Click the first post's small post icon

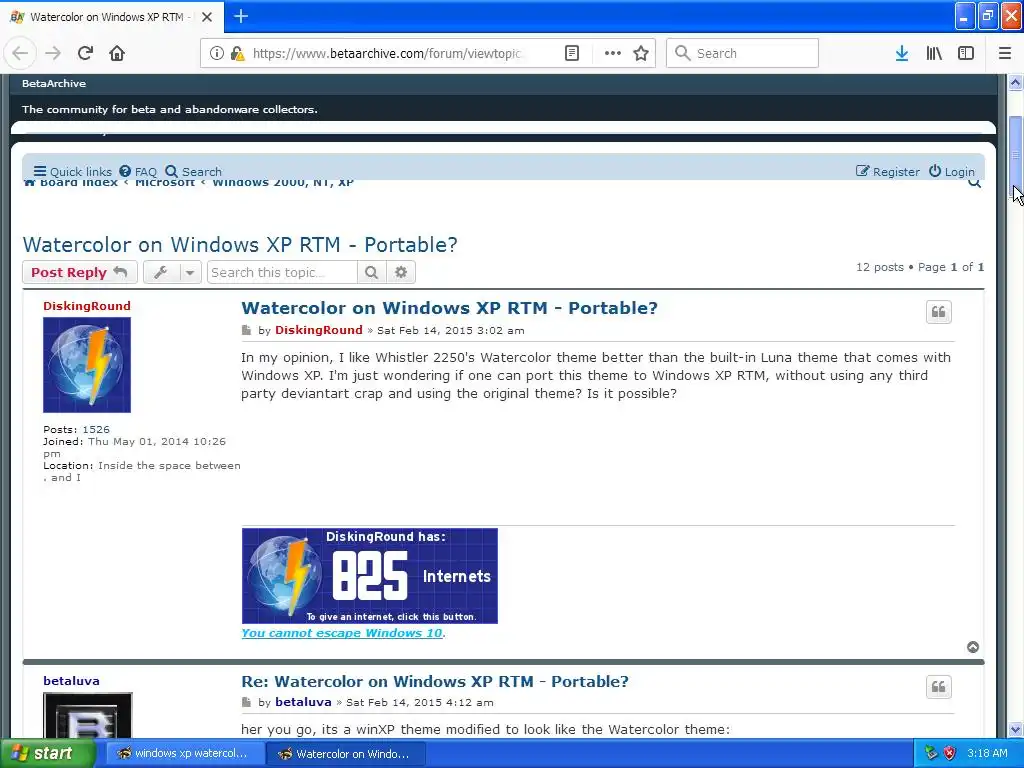(x=246, y=330)
